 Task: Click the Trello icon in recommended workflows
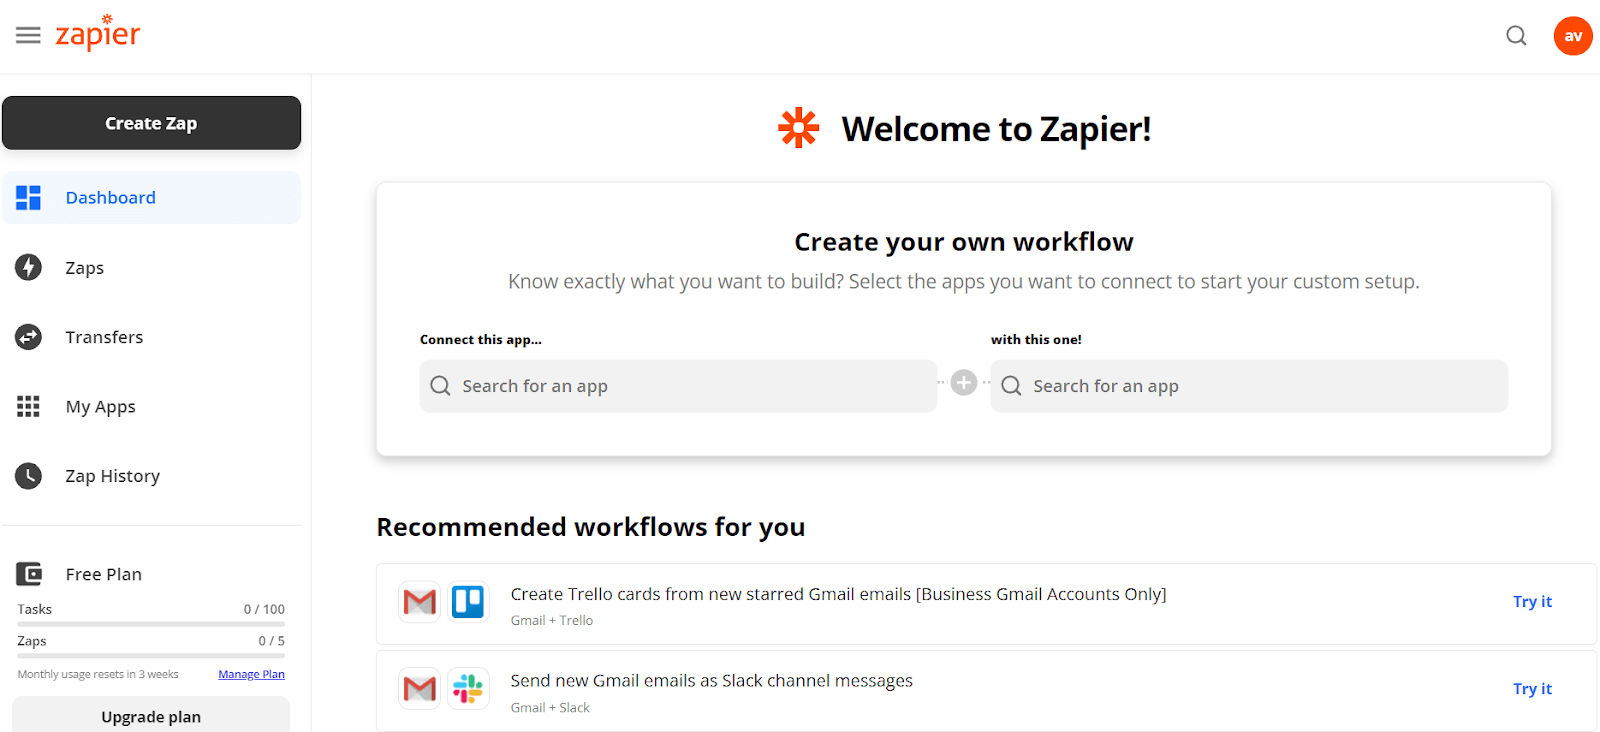(469, 602)
